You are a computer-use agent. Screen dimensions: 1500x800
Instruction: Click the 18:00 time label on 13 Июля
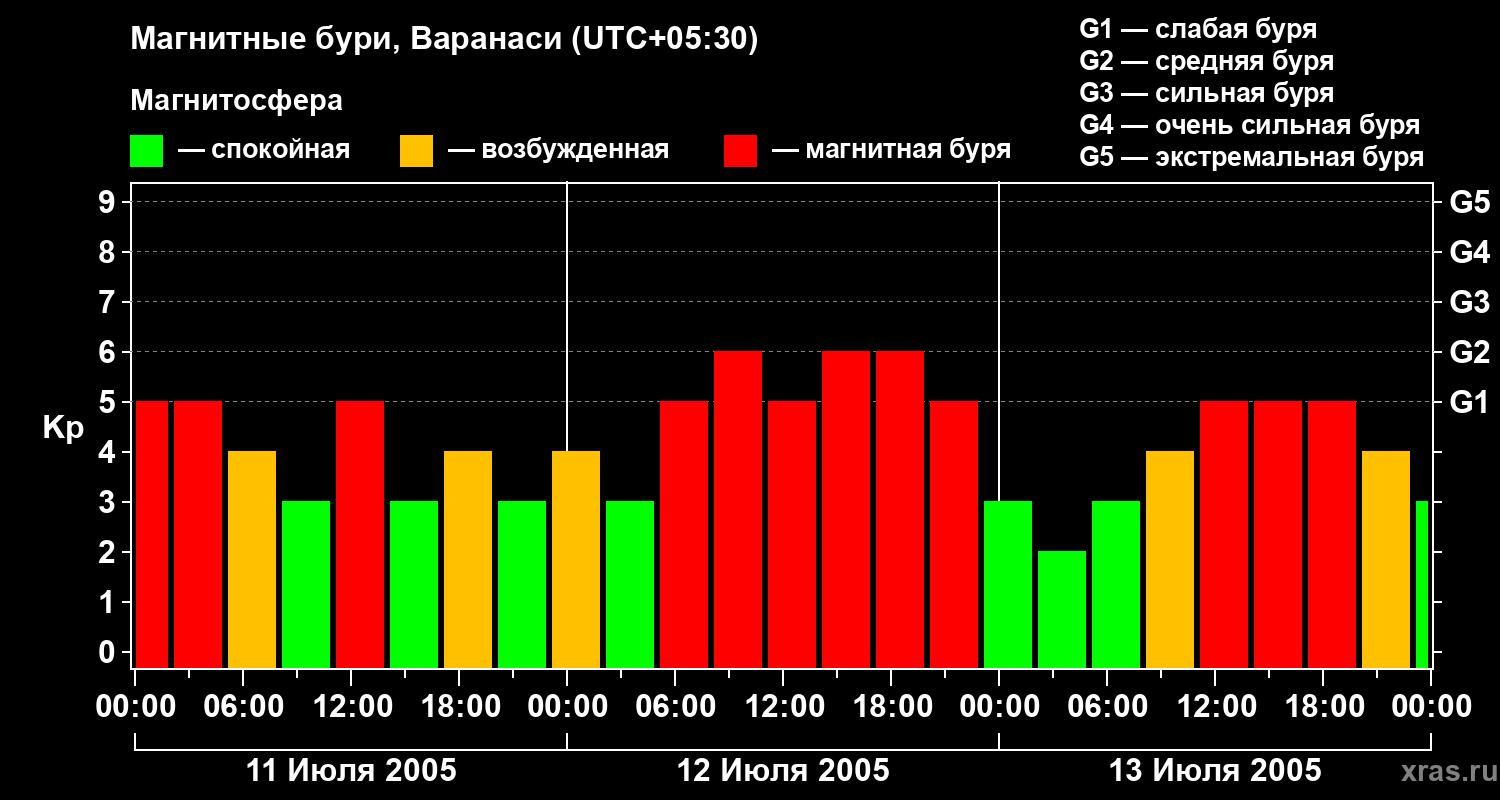click(1323, 707)
